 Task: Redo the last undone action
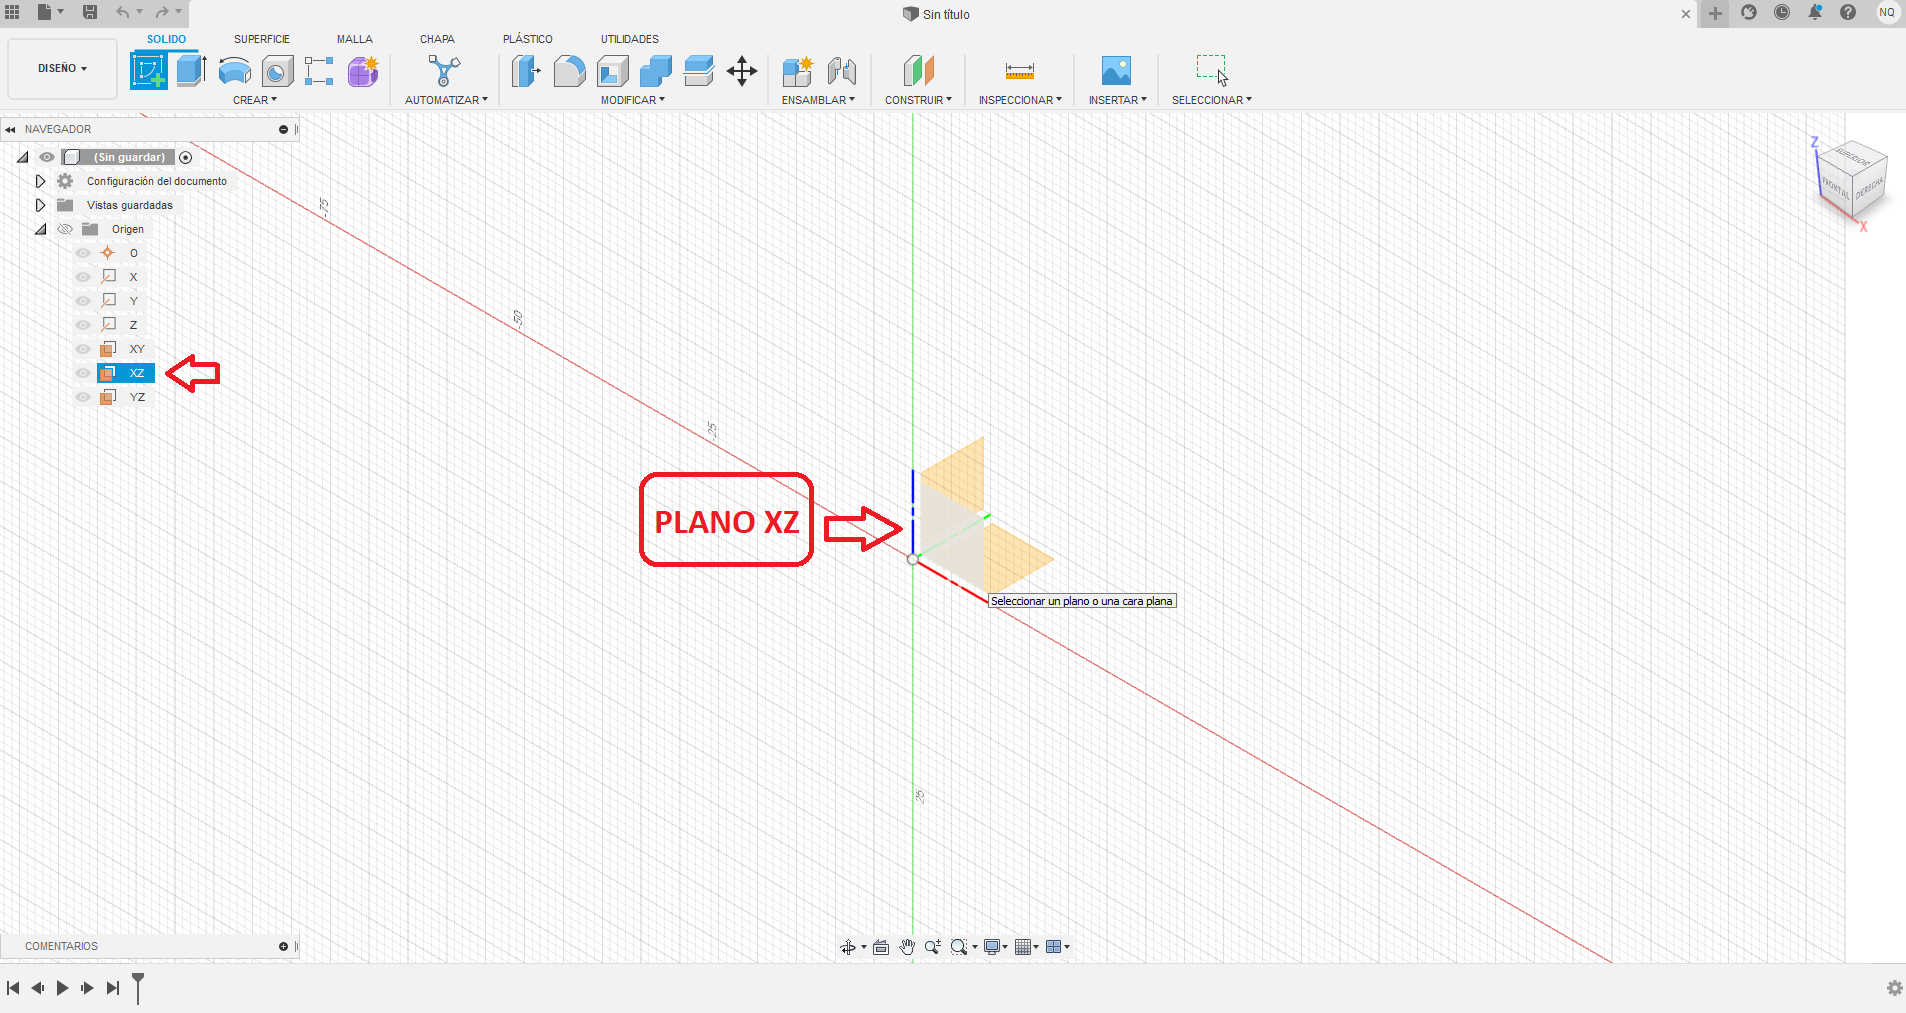(162, 12)
